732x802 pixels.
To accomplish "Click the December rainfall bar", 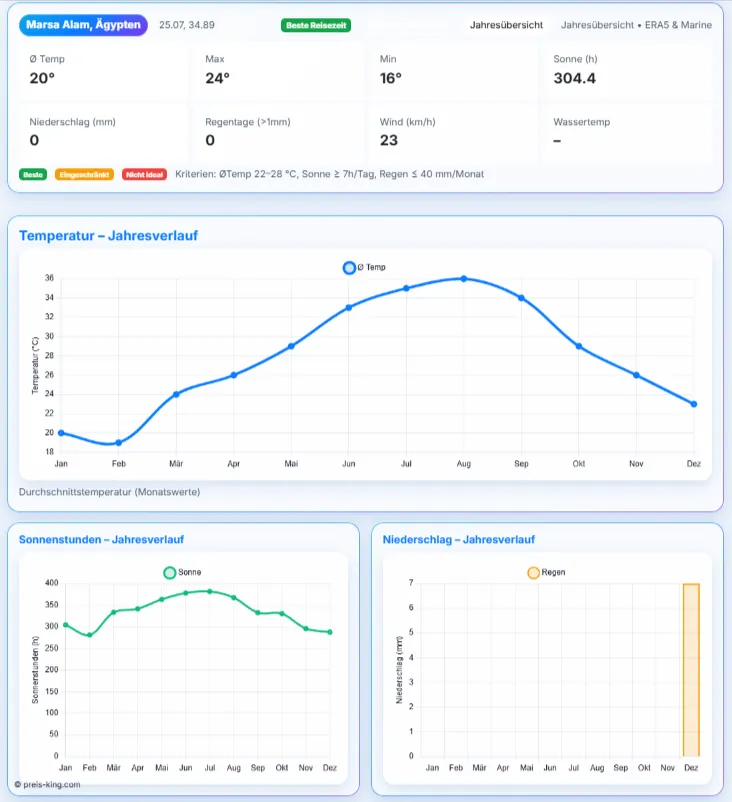I will [691, 670].
